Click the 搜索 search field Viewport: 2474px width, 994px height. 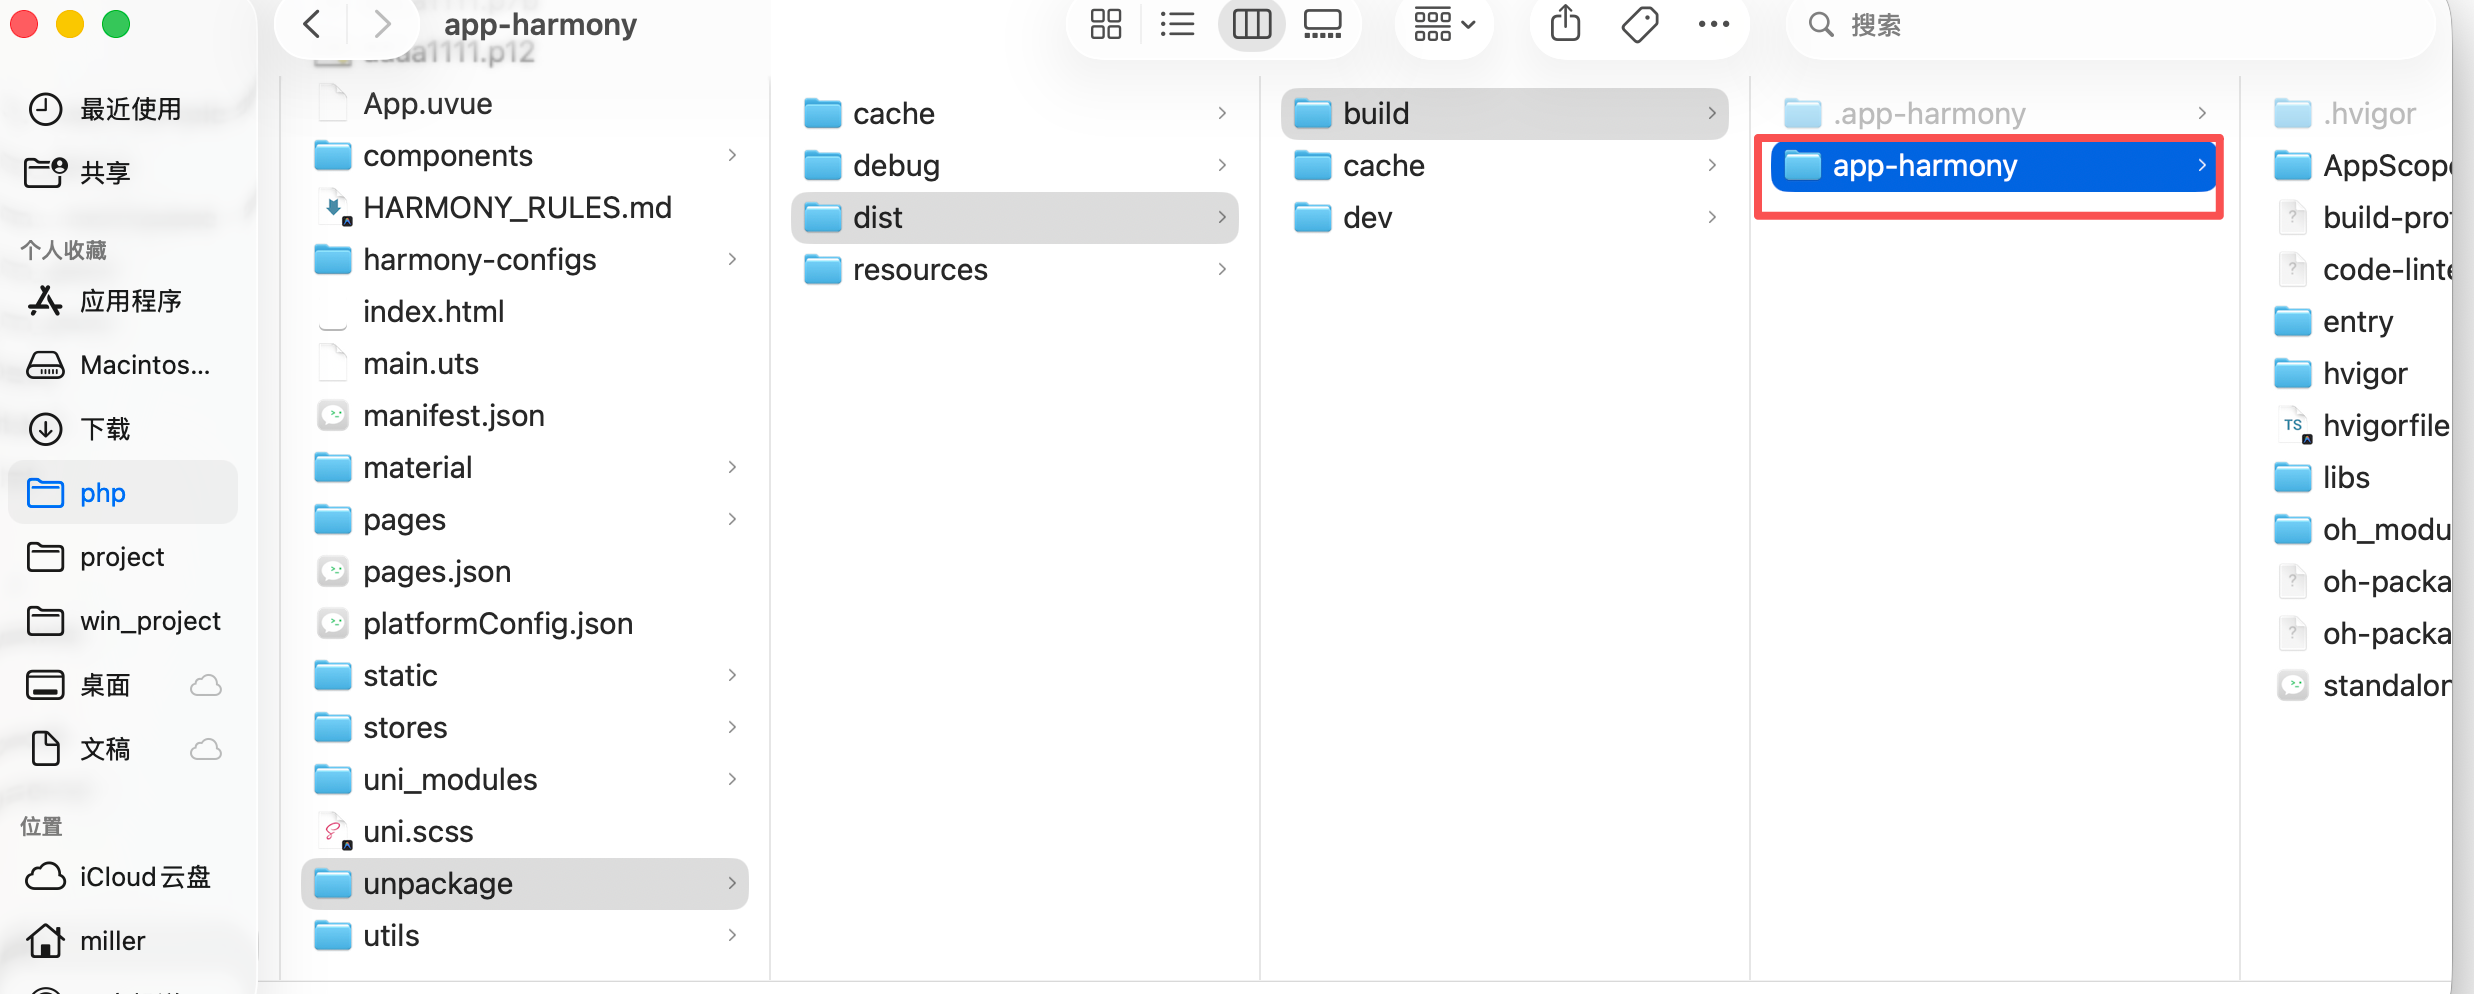2110,24
